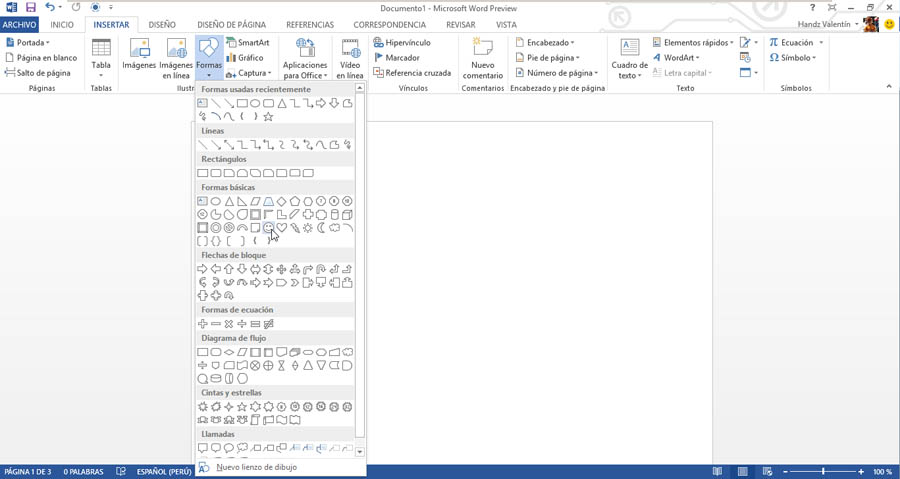This screenshot has width=900, height=479.
Task: Open the ARCHIVO menu tab
Action: [x=20, y=25]
